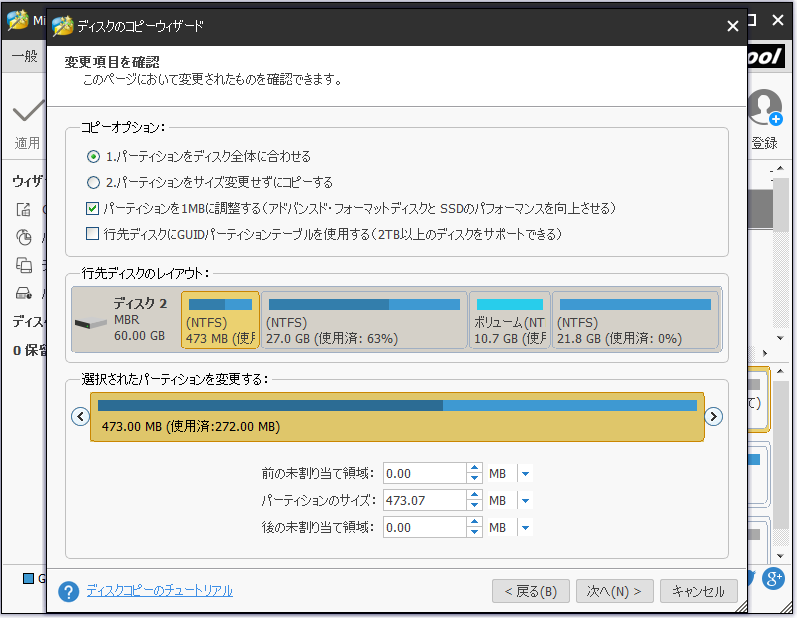Select option 1 fit partitions to entire disk
The image size is (797, 618).
pos(93,157)
